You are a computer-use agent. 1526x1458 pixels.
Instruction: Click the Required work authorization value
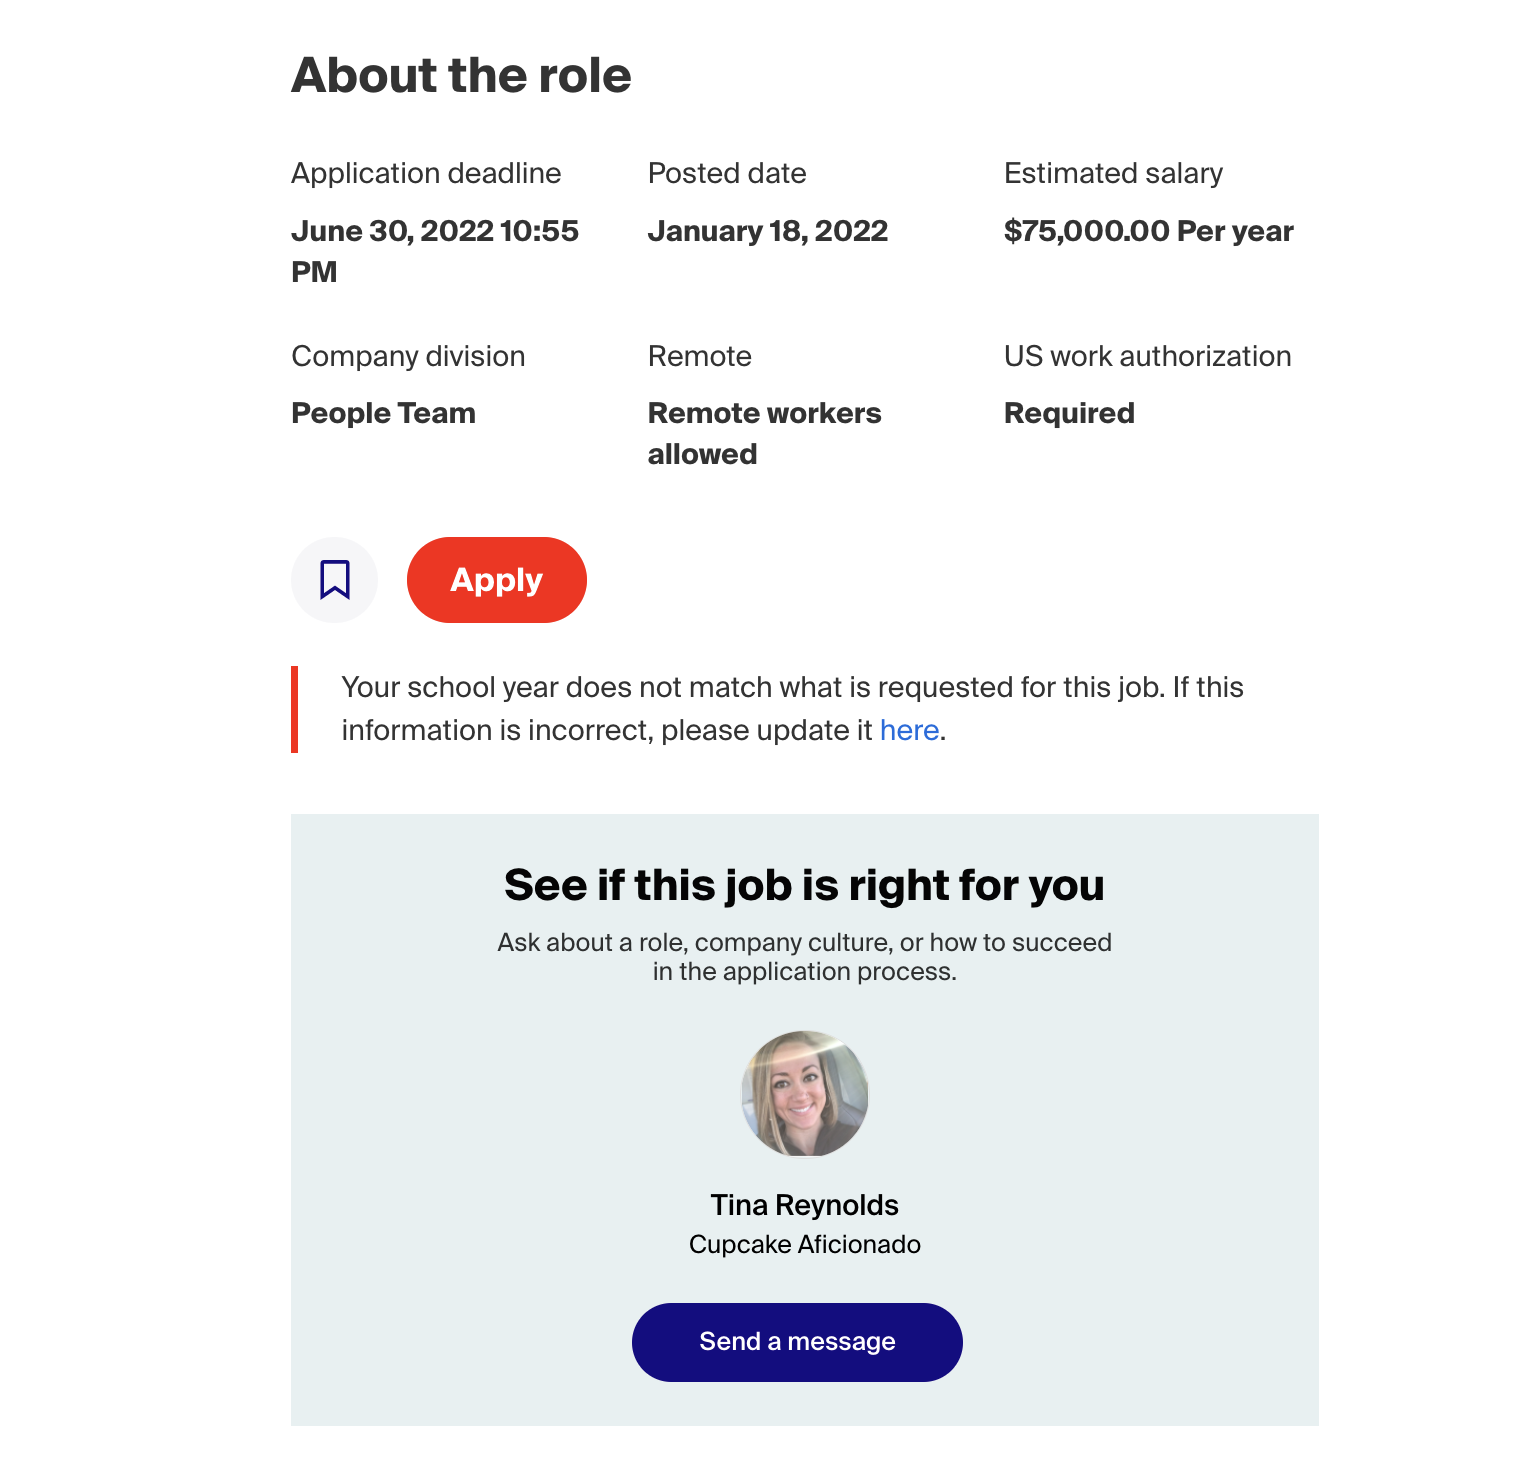(x=1069, y=413)
